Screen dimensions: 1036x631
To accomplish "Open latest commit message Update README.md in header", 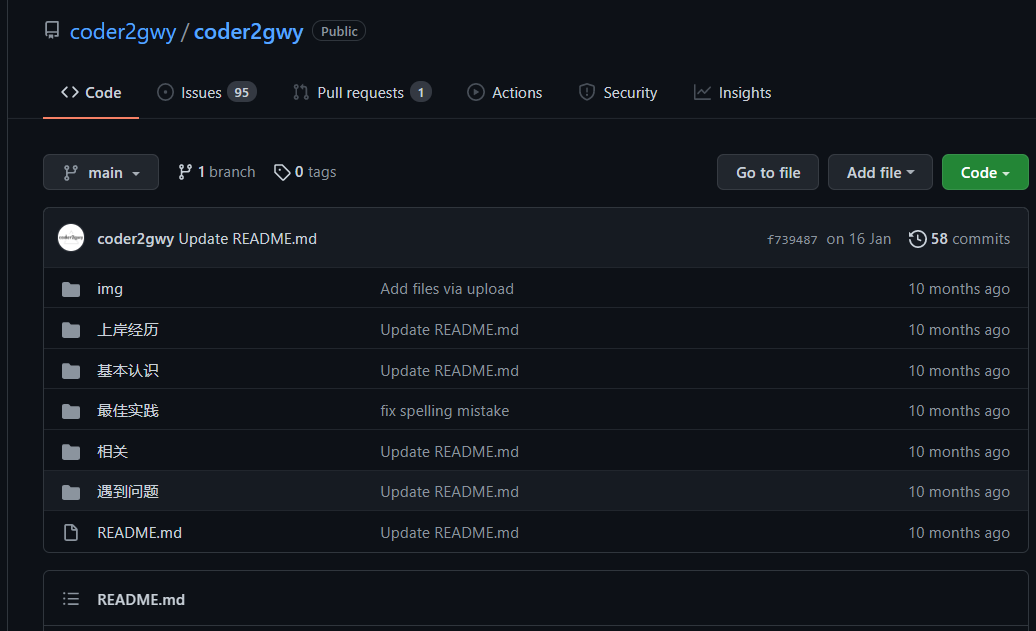I will point(248,239).
